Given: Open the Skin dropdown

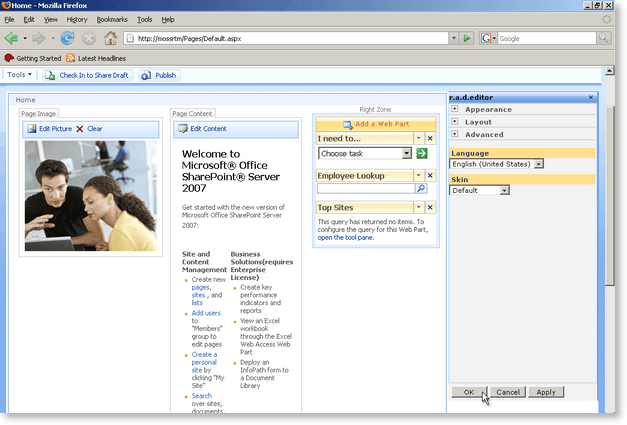Looking at the screenshot, I should click(505, 190).
